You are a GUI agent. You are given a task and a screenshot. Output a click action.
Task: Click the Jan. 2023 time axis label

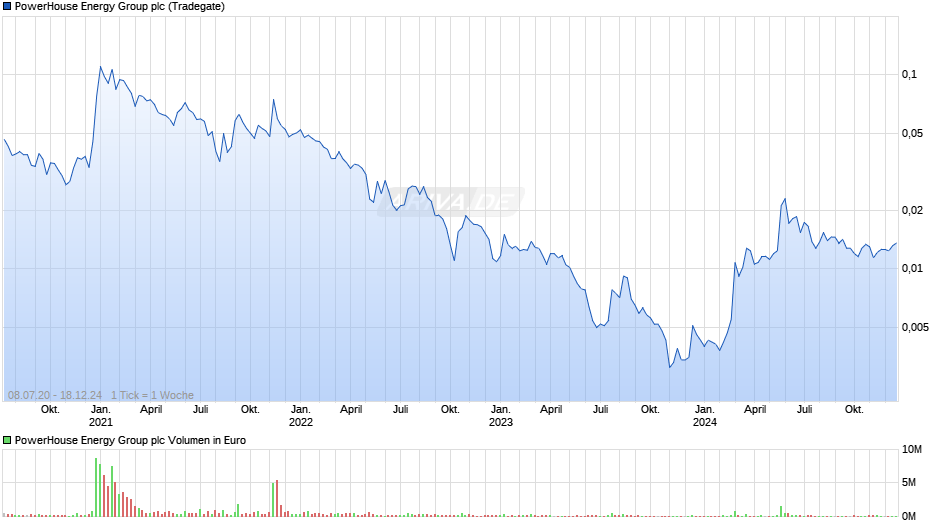click(501, 415)
